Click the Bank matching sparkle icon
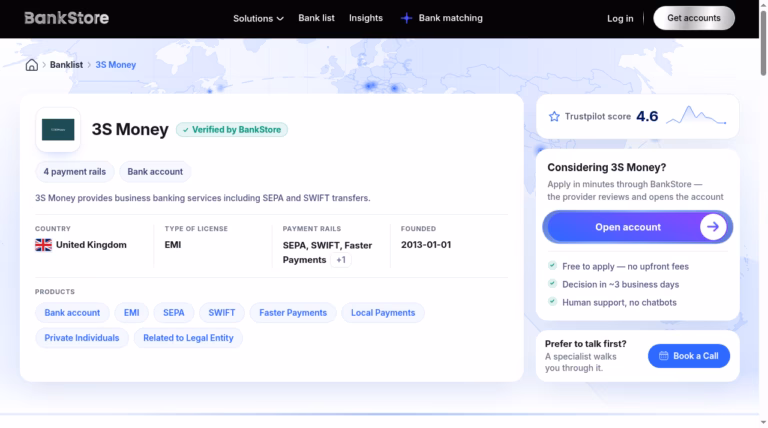The width and height of the screenshot is (768, 428). pyautogui.click(x=406, y=18)
